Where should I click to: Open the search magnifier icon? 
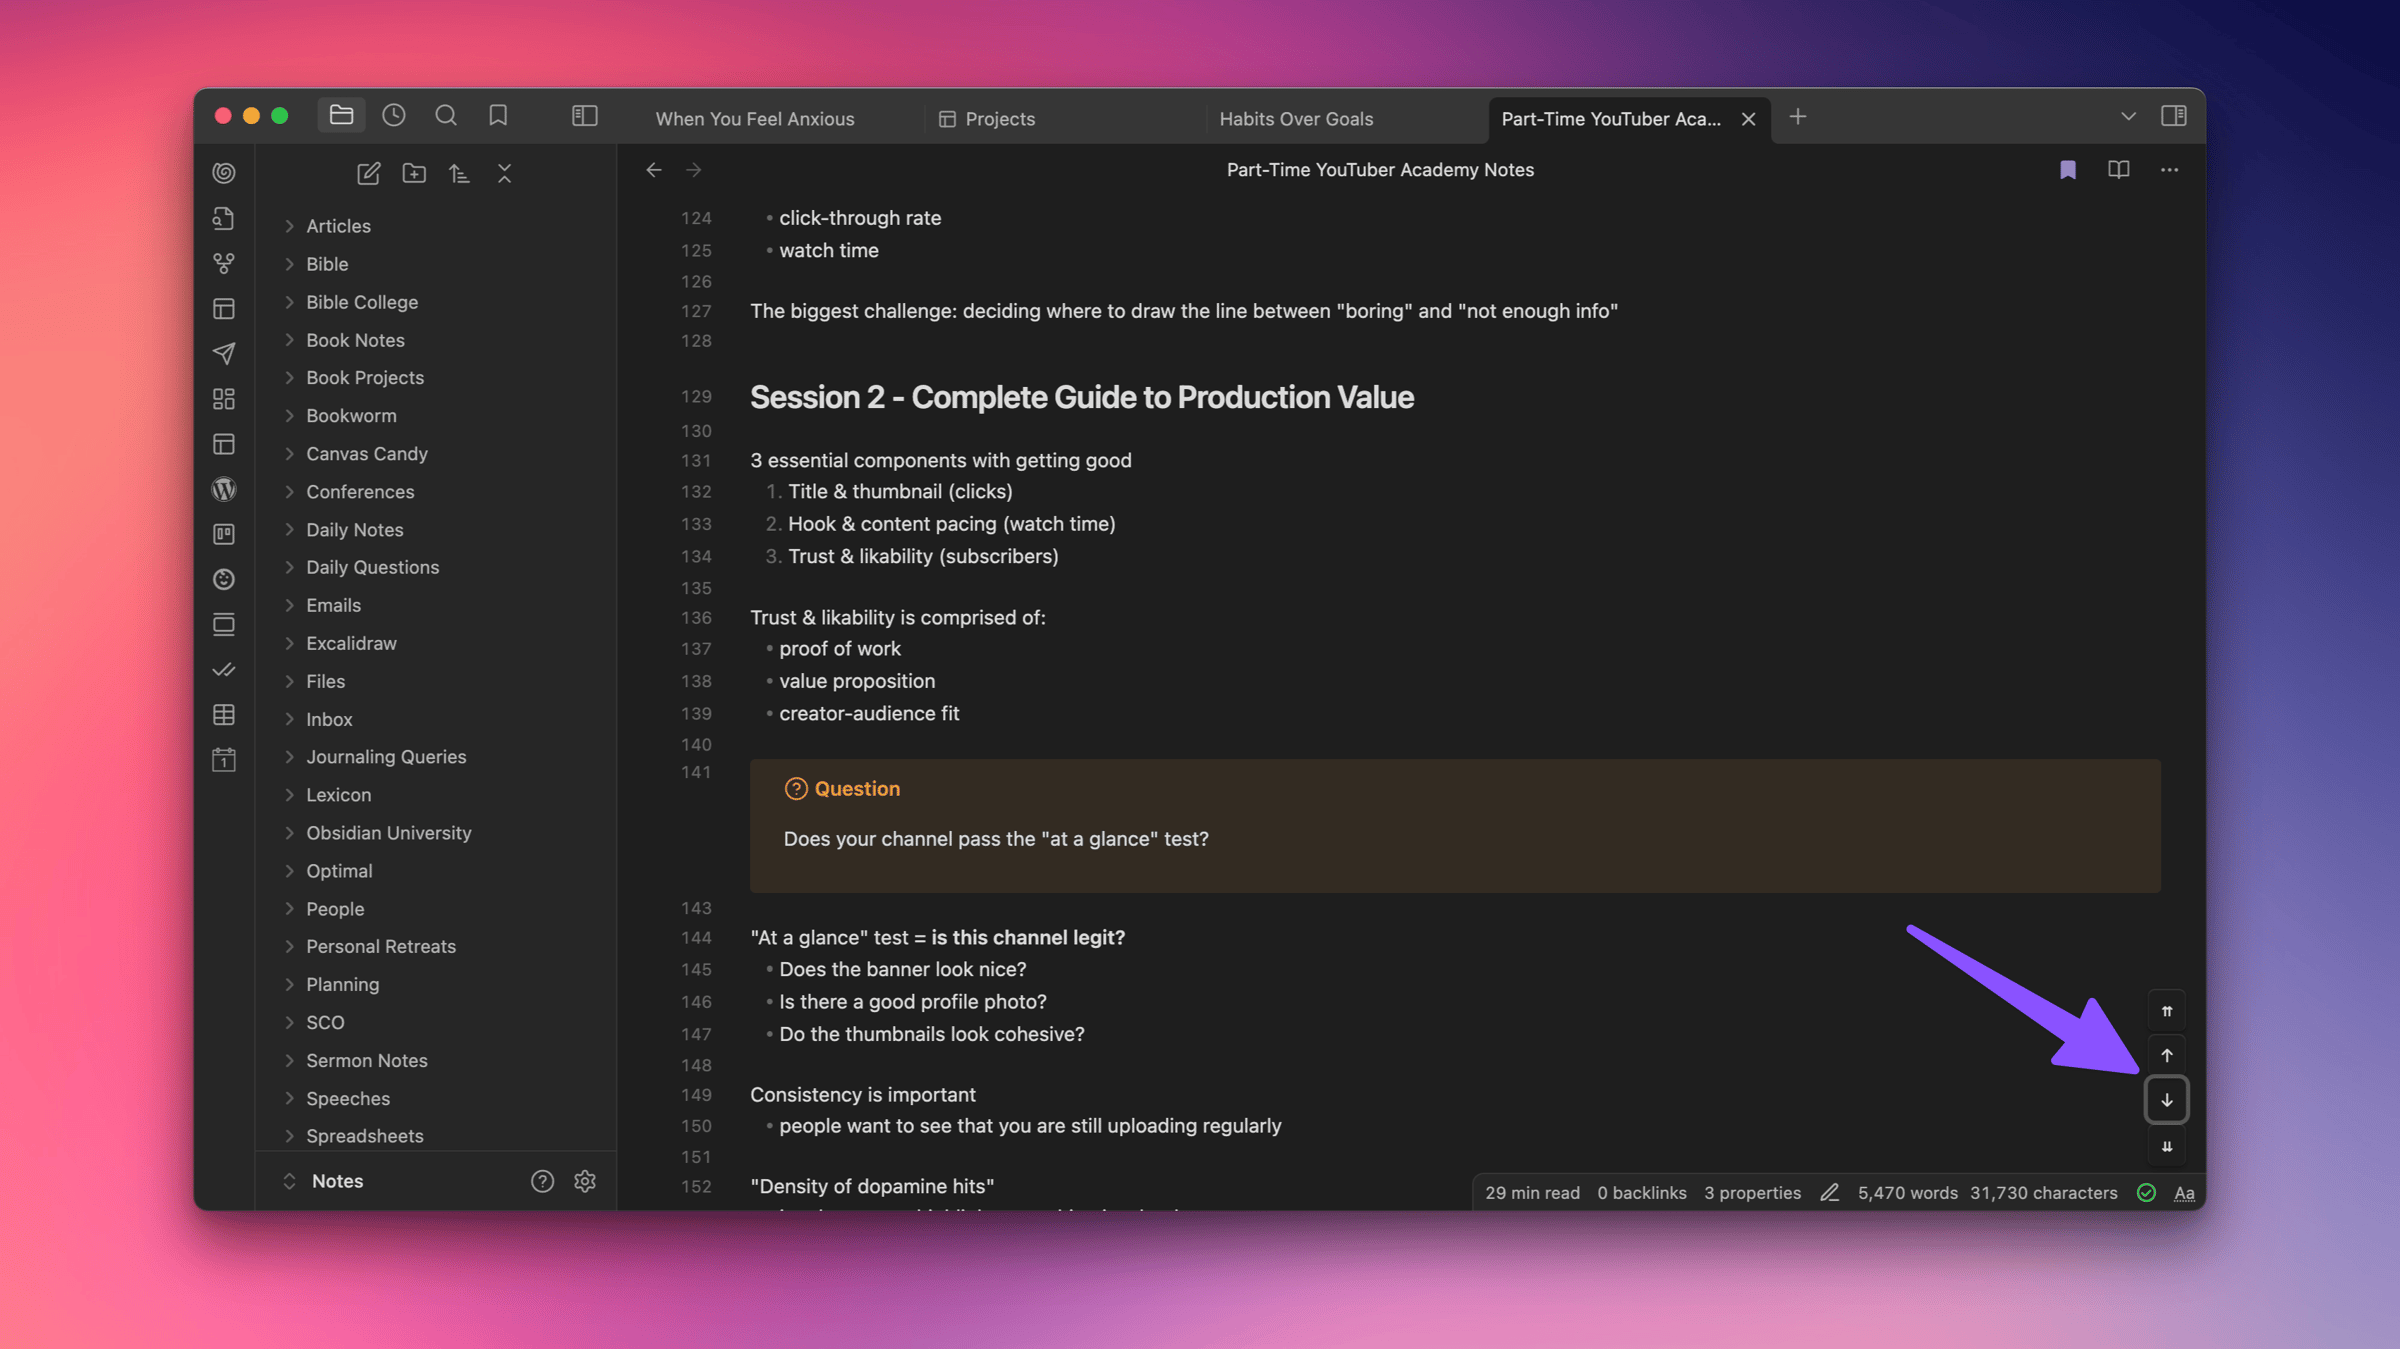pos(446,116)
